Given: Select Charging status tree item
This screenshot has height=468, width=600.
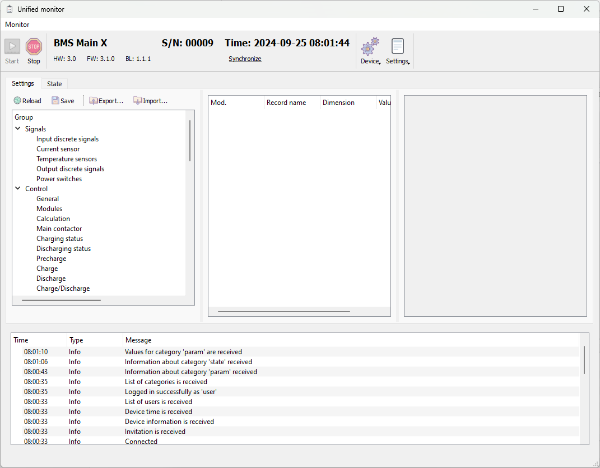Looking at the screenshot, I should point(60,238).
